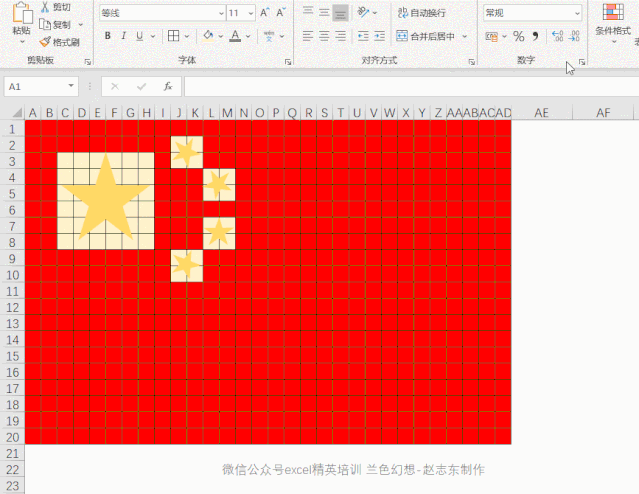Select column AE header

(542, 112)
